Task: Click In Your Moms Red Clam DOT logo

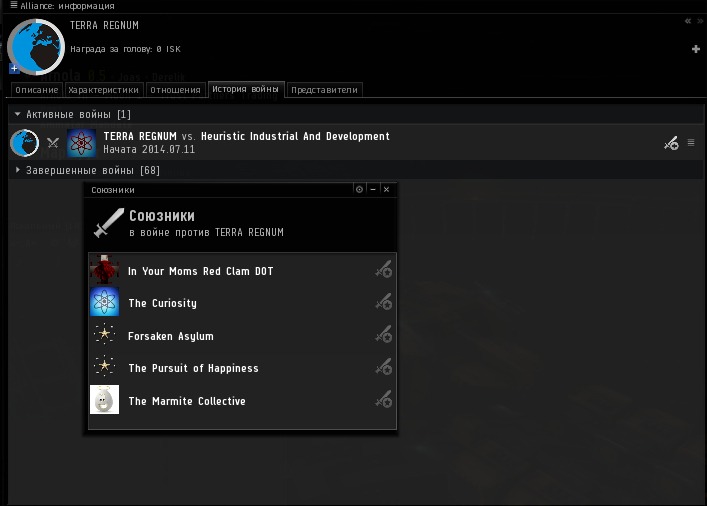Action: pyautogui.click(x=105, y=269)
